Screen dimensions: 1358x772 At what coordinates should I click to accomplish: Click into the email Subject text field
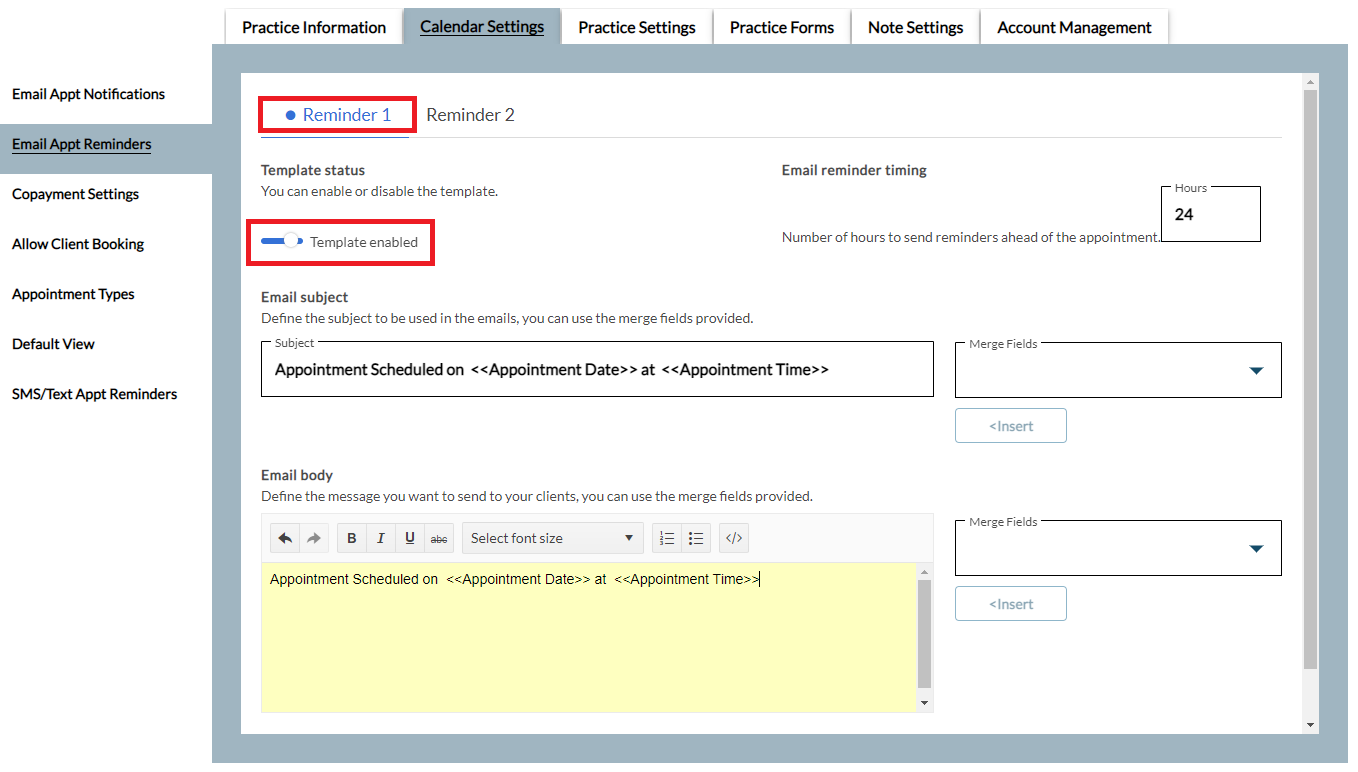(x=597, y=370)
